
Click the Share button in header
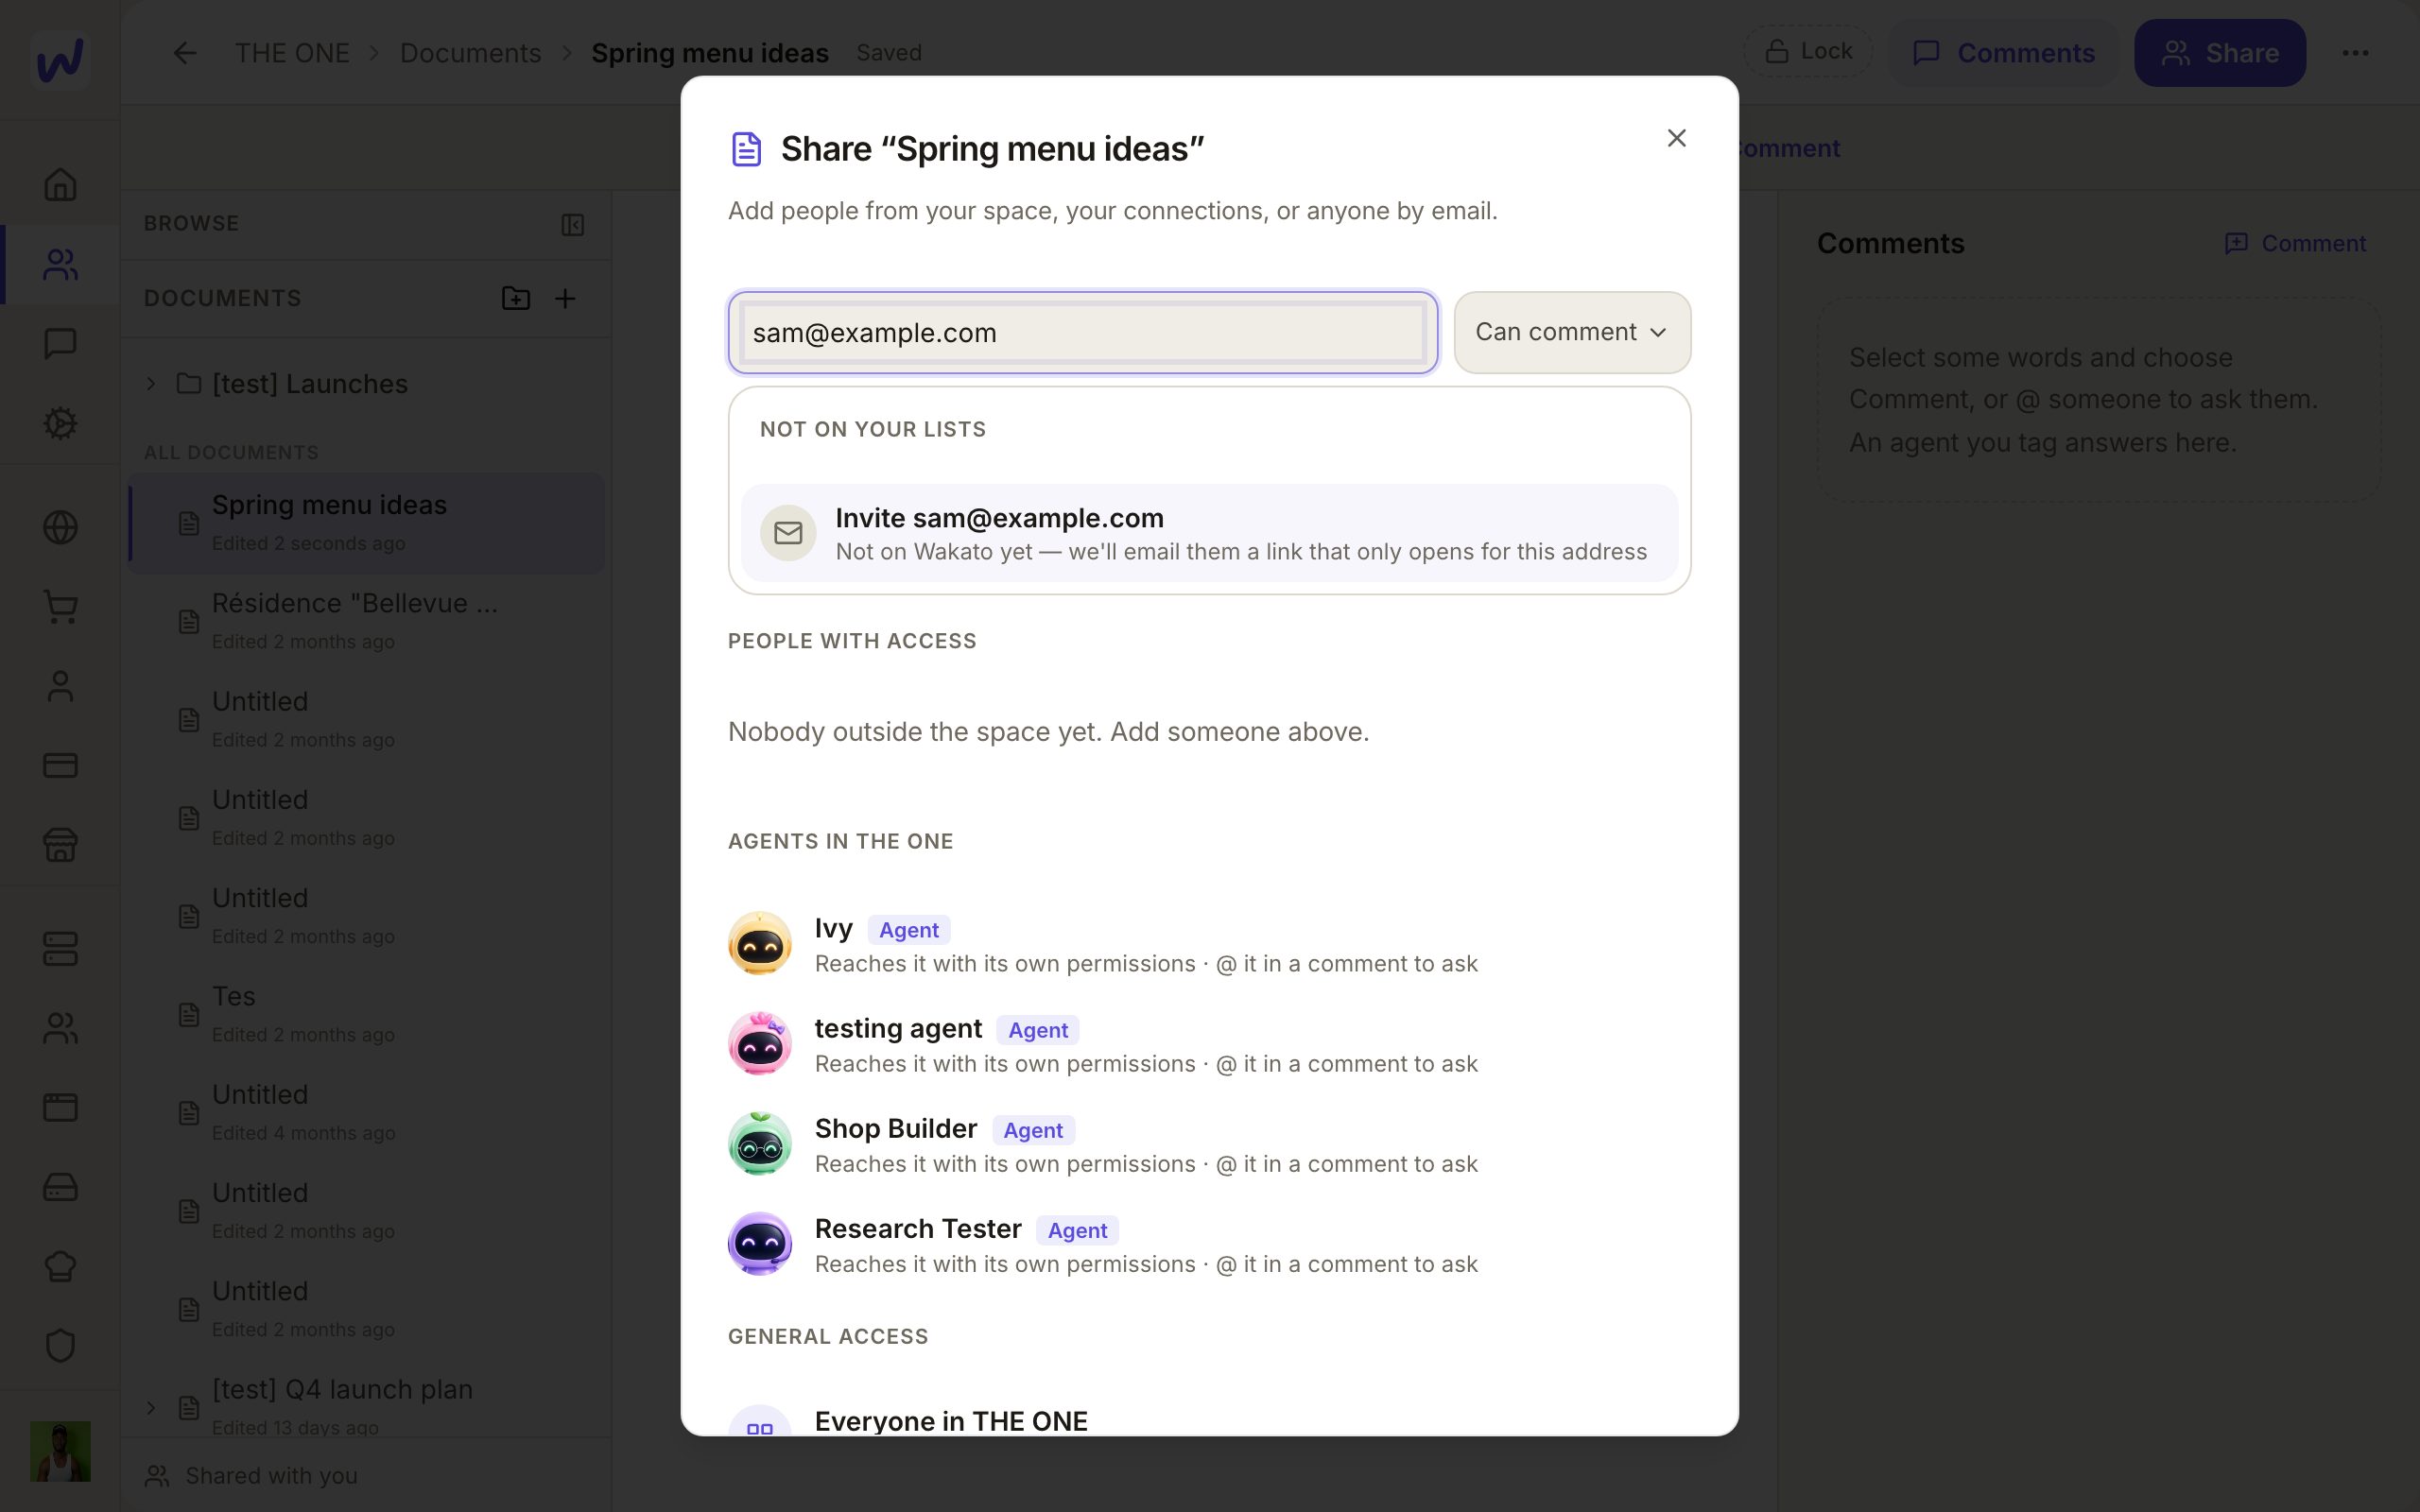[2220, 53]
